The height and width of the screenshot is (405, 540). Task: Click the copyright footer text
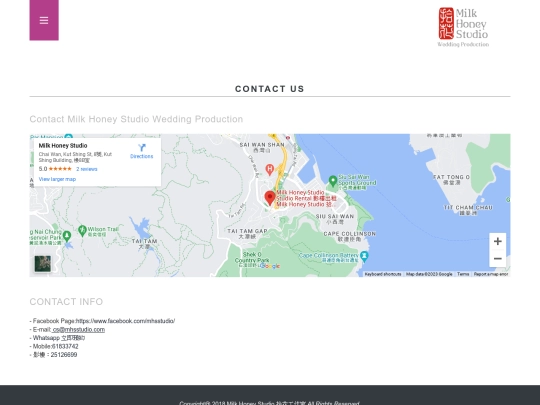pos(269,403)
